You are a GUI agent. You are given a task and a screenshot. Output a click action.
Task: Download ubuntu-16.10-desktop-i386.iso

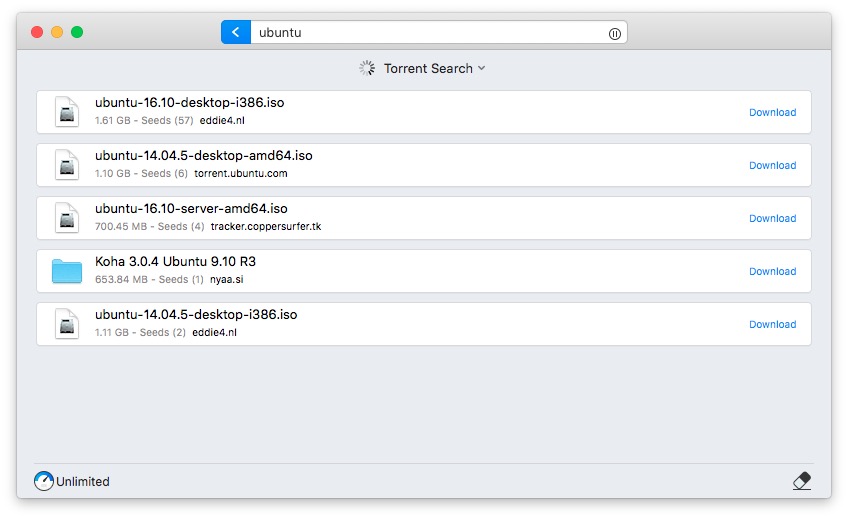coord(772,113)
